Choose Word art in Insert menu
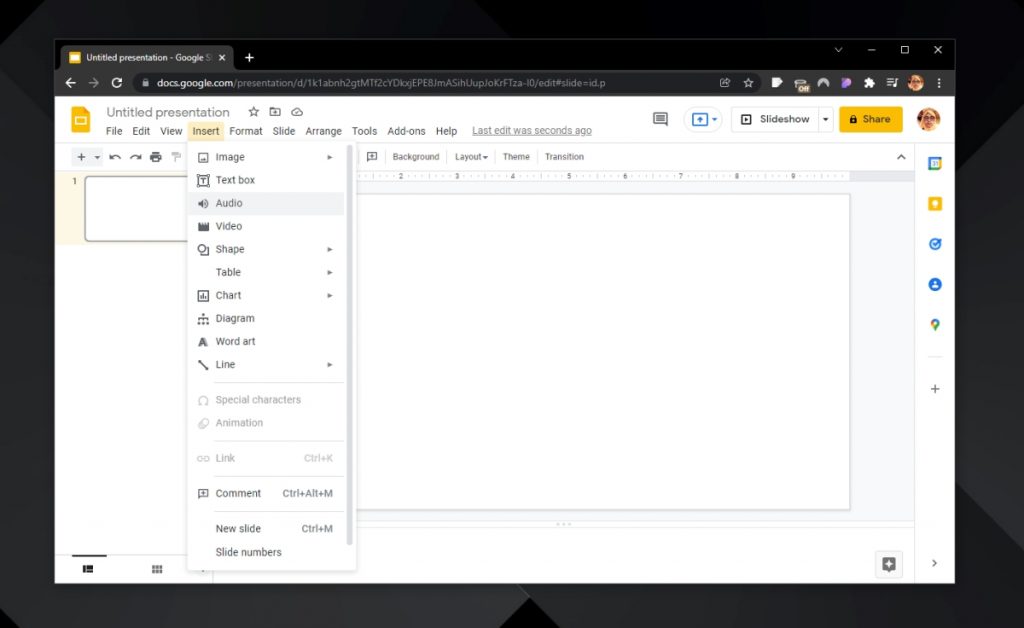Viewport: 1024px width, 628px height. [266, 341]
